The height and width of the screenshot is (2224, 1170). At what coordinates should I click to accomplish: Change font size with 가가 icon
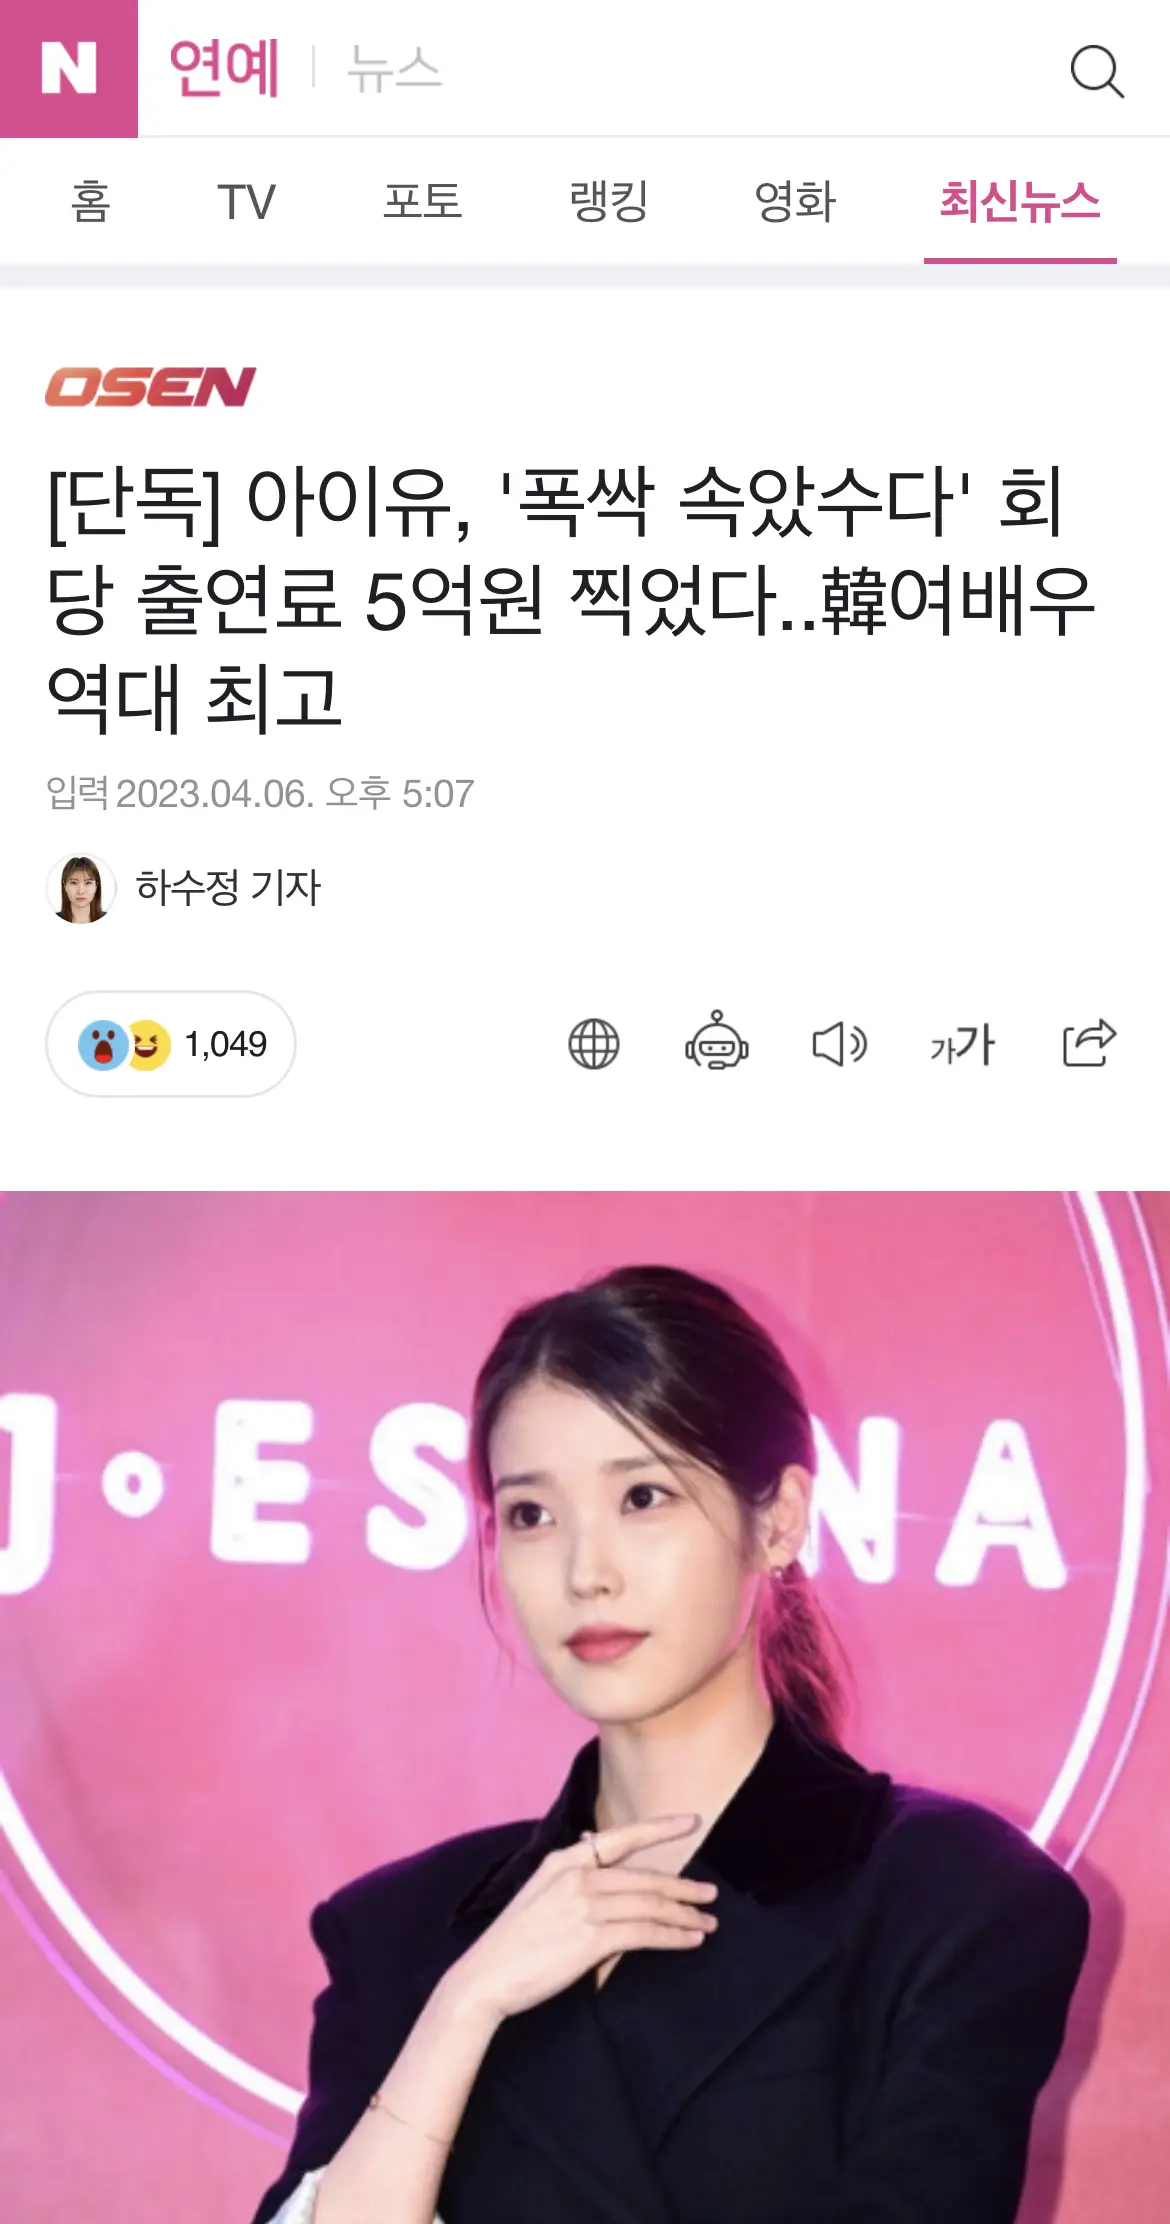pos(962,1045)
